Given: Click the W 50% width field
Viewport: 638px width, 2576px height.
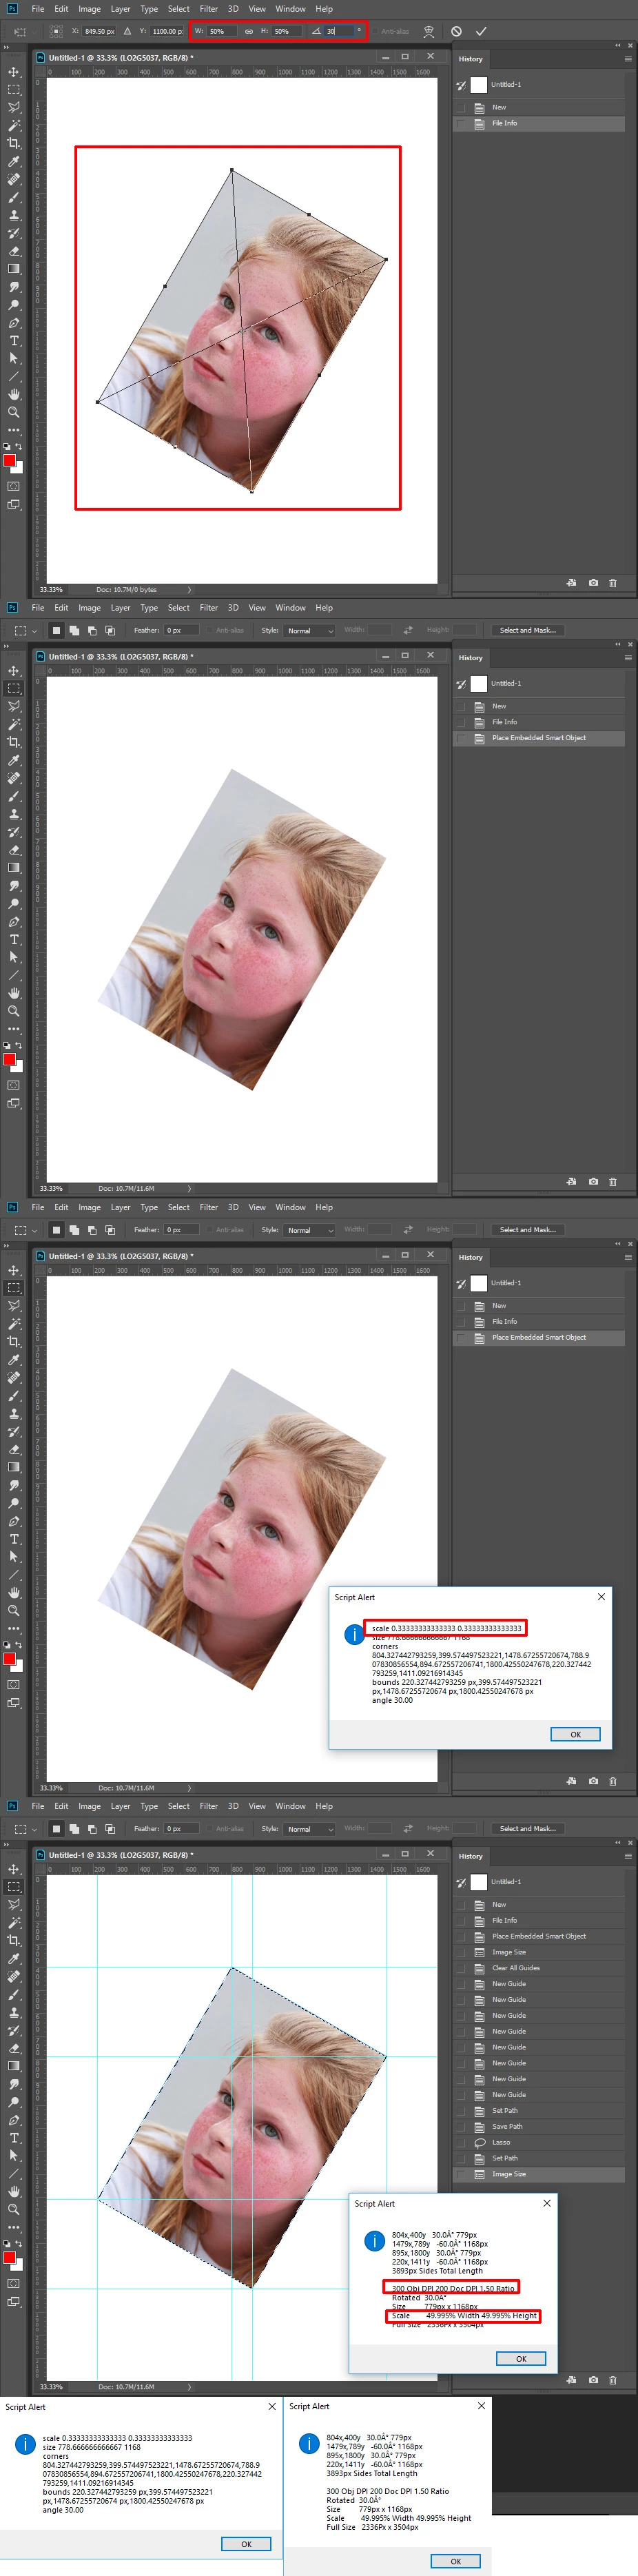Looking at the screenshot, I should pos(222,31).
